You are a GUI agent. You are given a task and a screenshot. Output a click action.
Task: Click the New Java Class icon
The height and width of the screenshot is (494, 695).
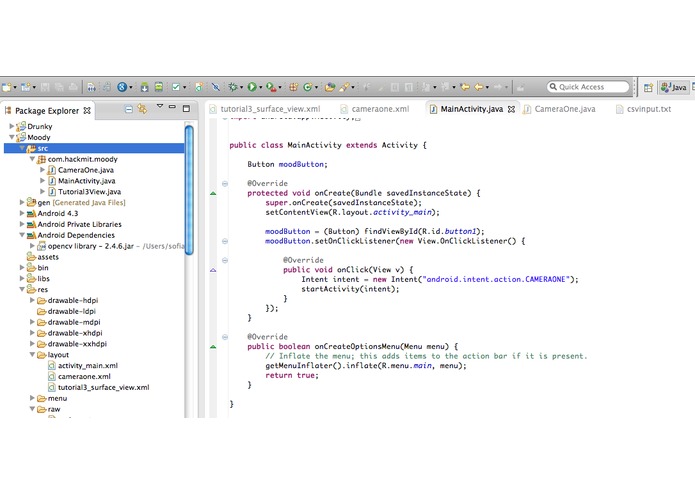307,87
